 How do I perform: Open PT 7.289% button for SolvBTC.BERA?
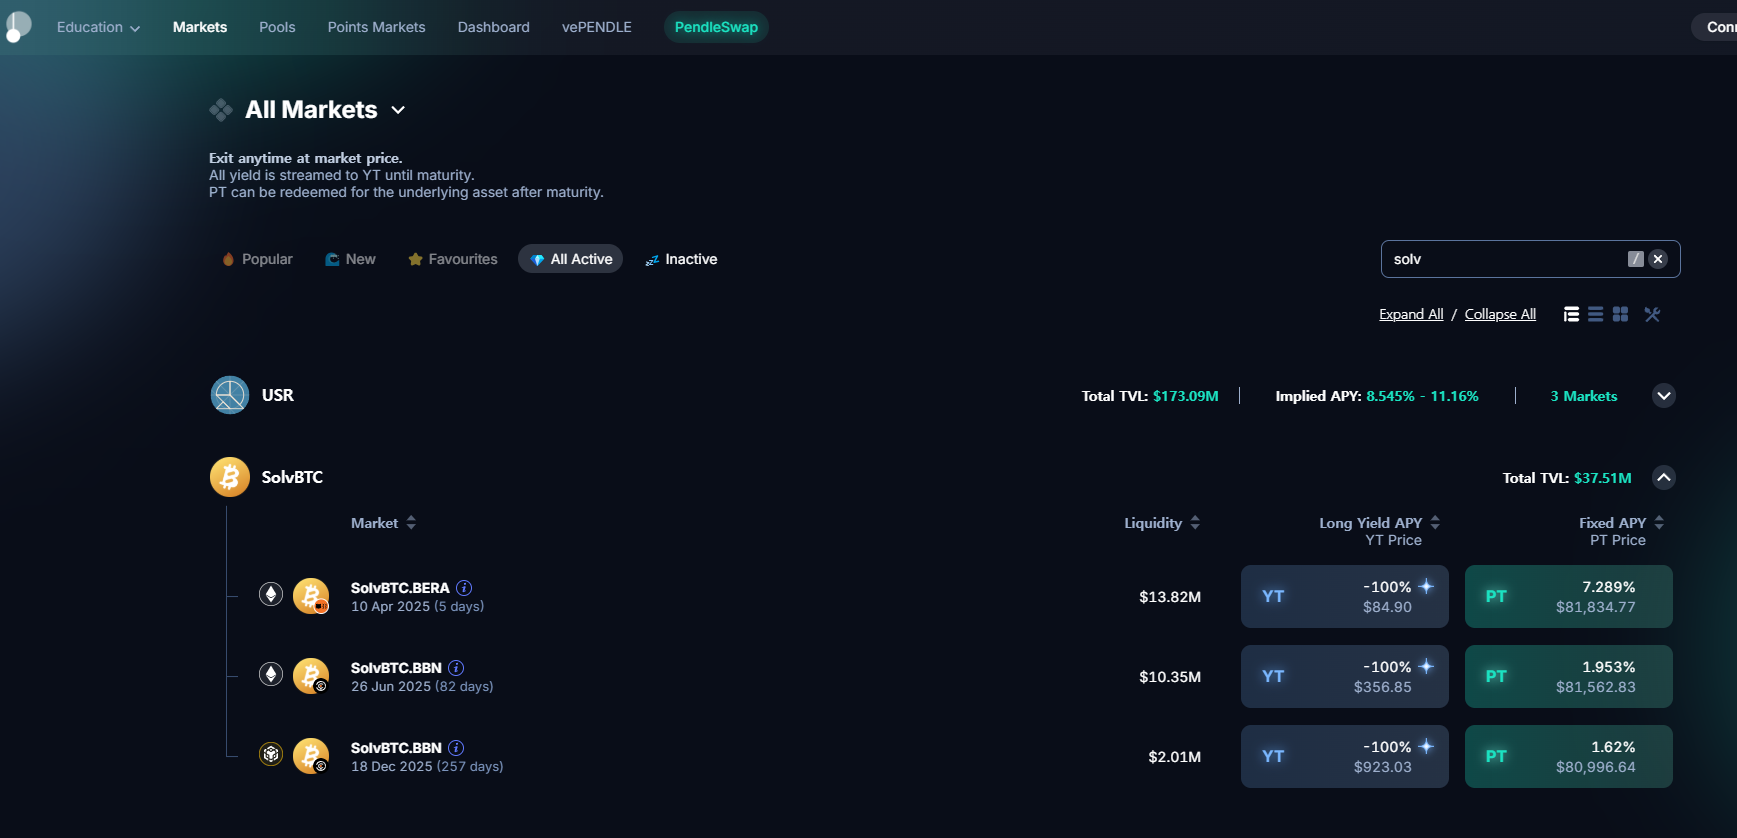(x=1569, y=597)
